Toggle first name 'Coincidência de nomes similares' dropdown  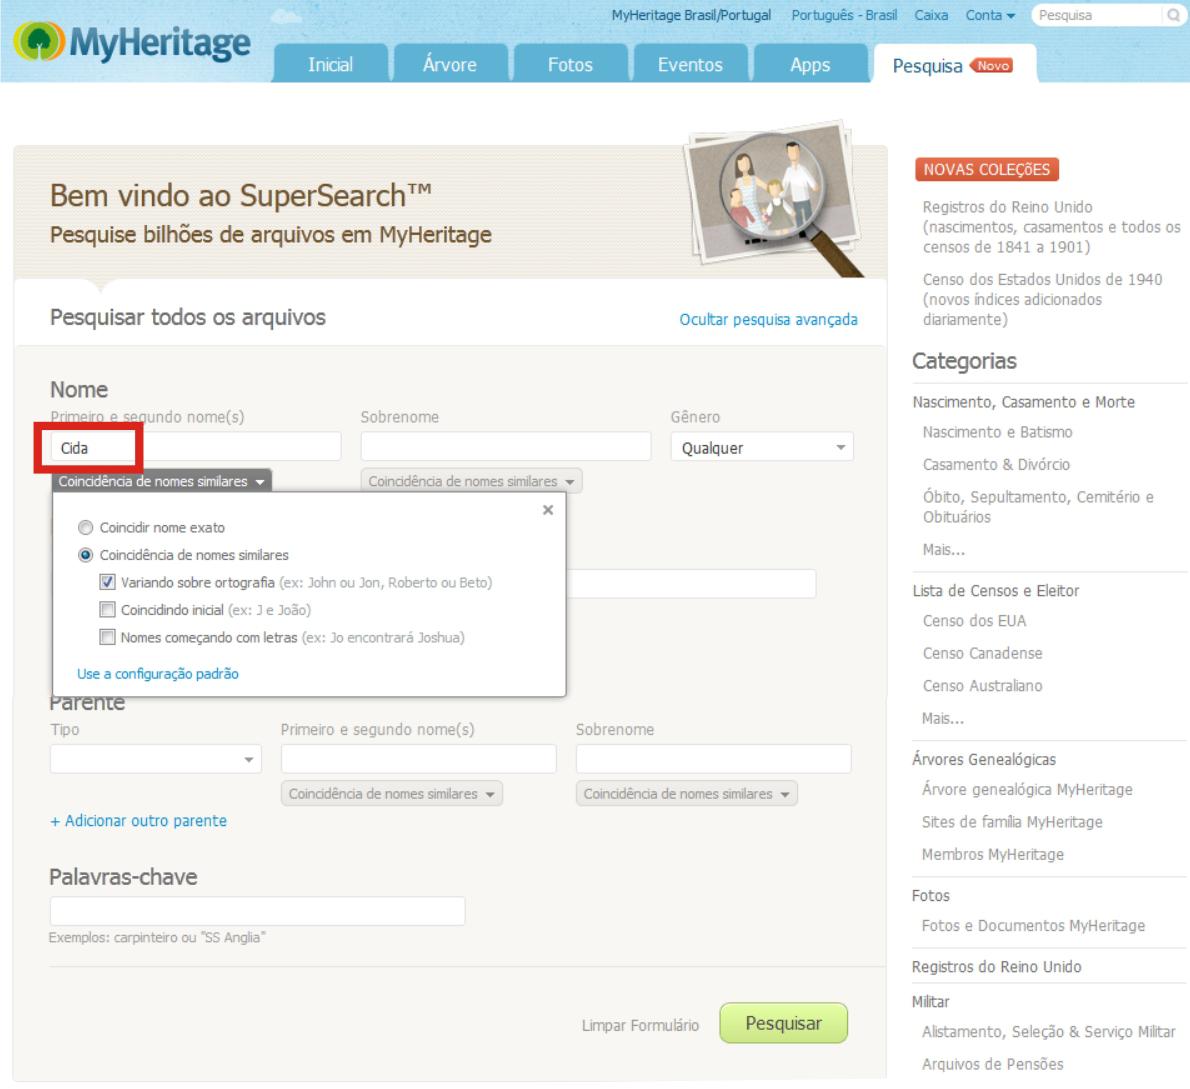pos(162,481)
